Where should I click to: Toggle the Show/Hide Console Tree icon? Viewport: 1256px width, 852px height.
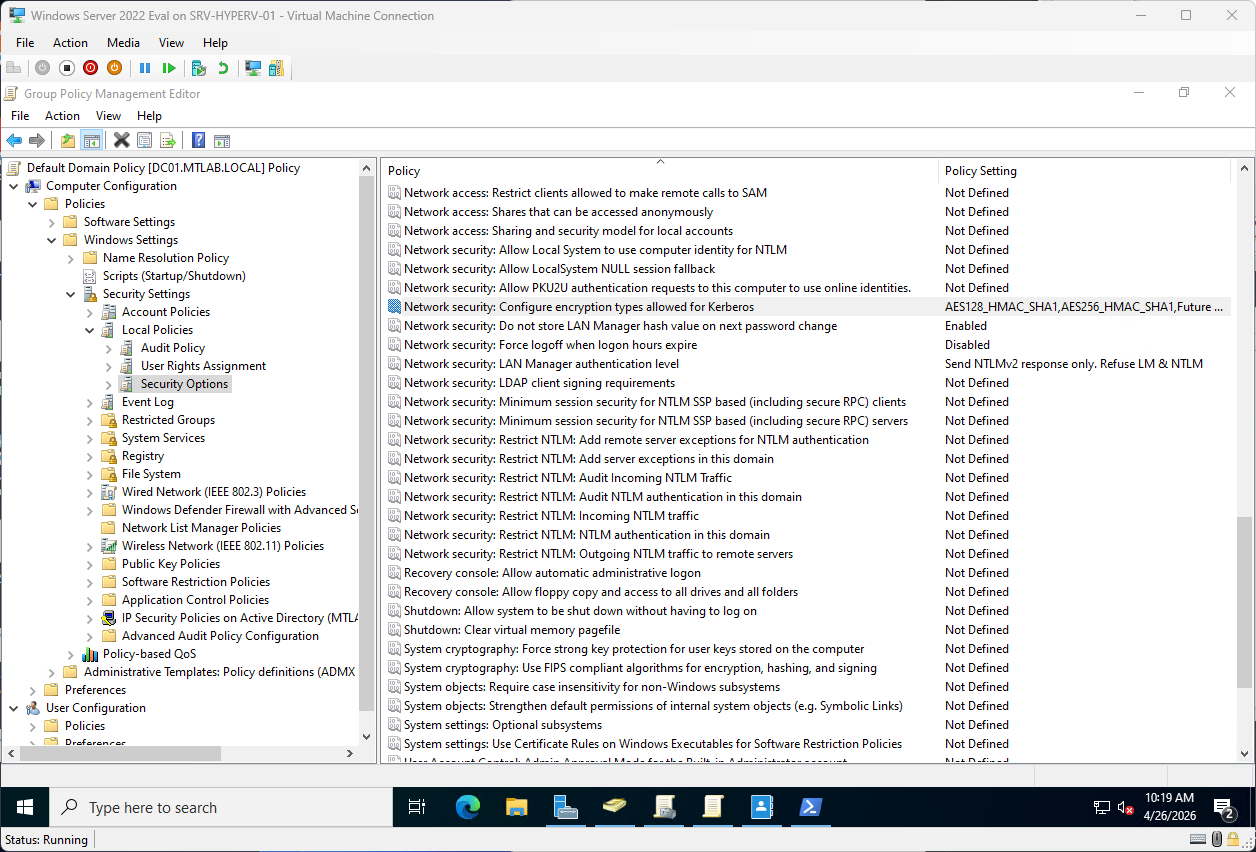pos(91,140)
